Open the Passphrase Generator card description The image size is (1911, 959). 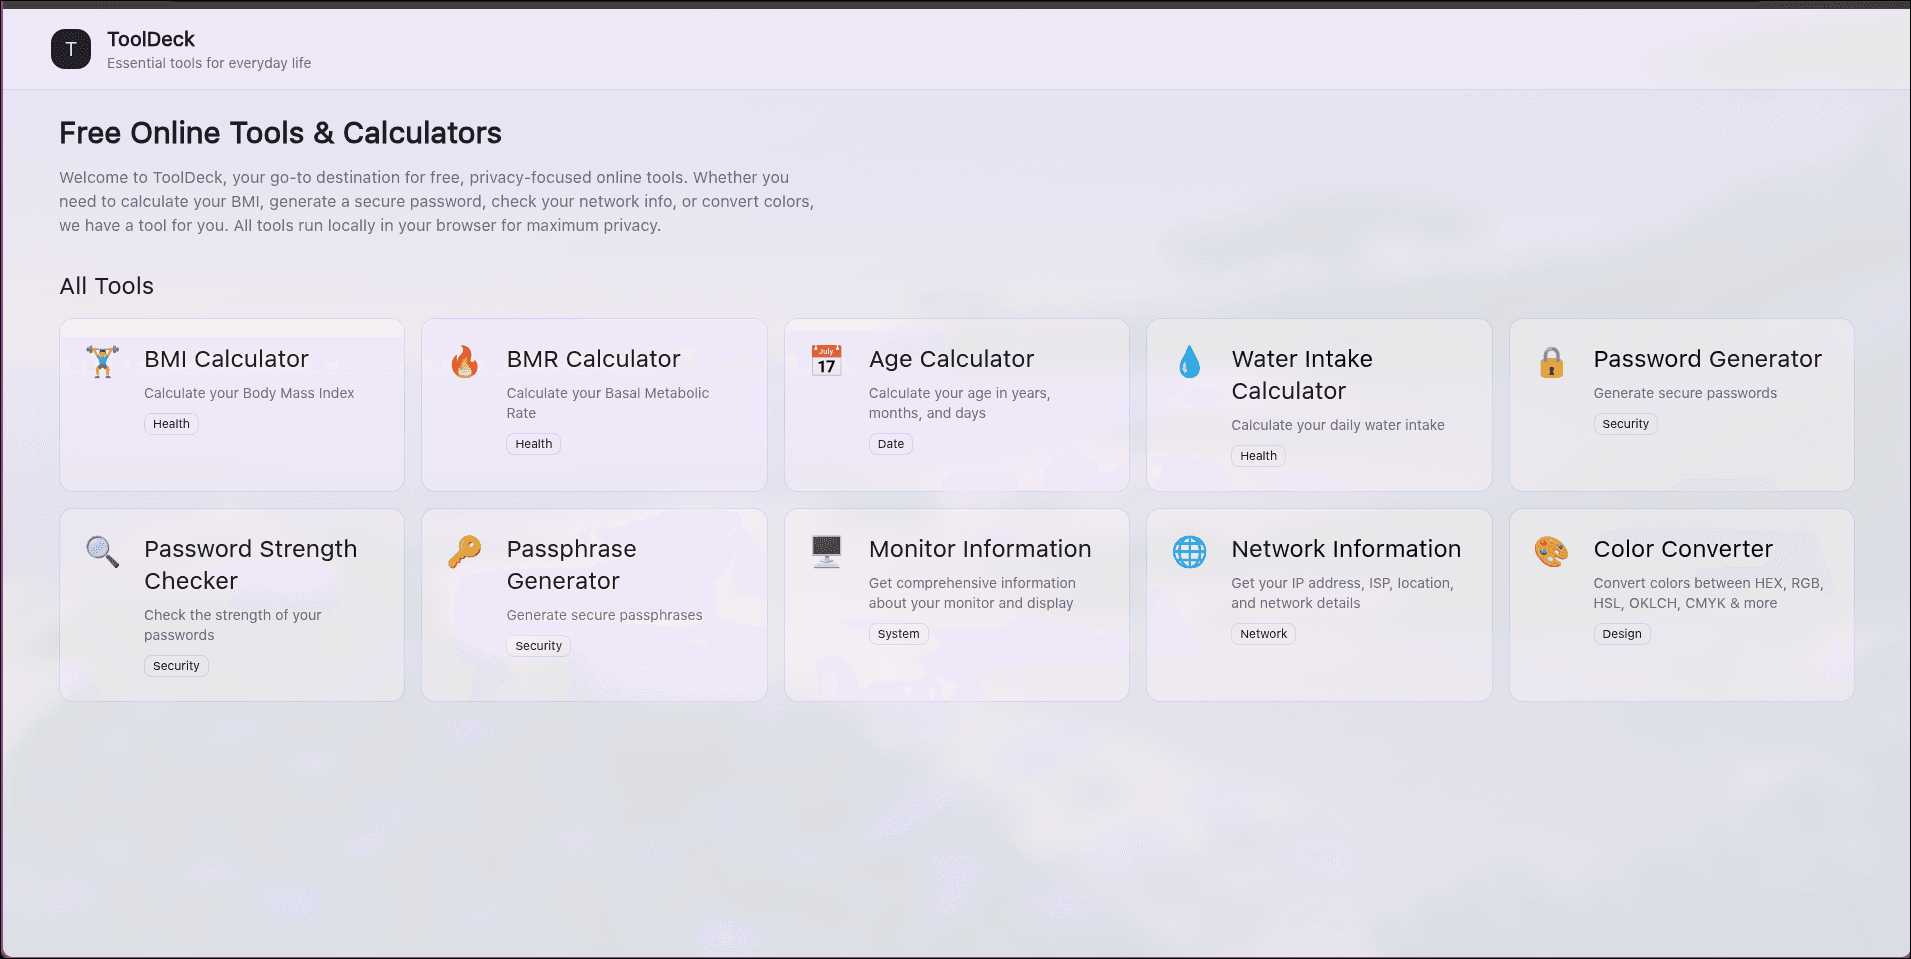click(604, 615)
